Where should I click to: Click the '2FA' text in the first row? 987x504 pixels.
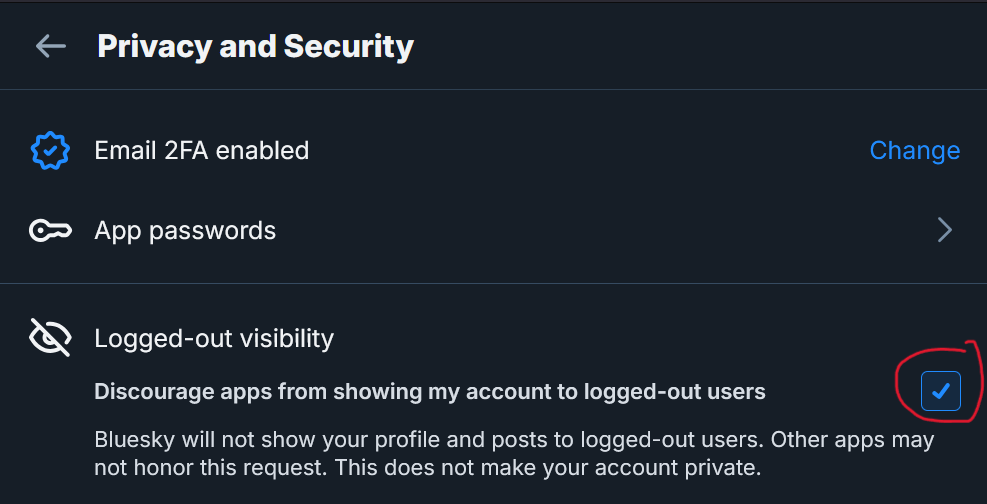[184, 150]
